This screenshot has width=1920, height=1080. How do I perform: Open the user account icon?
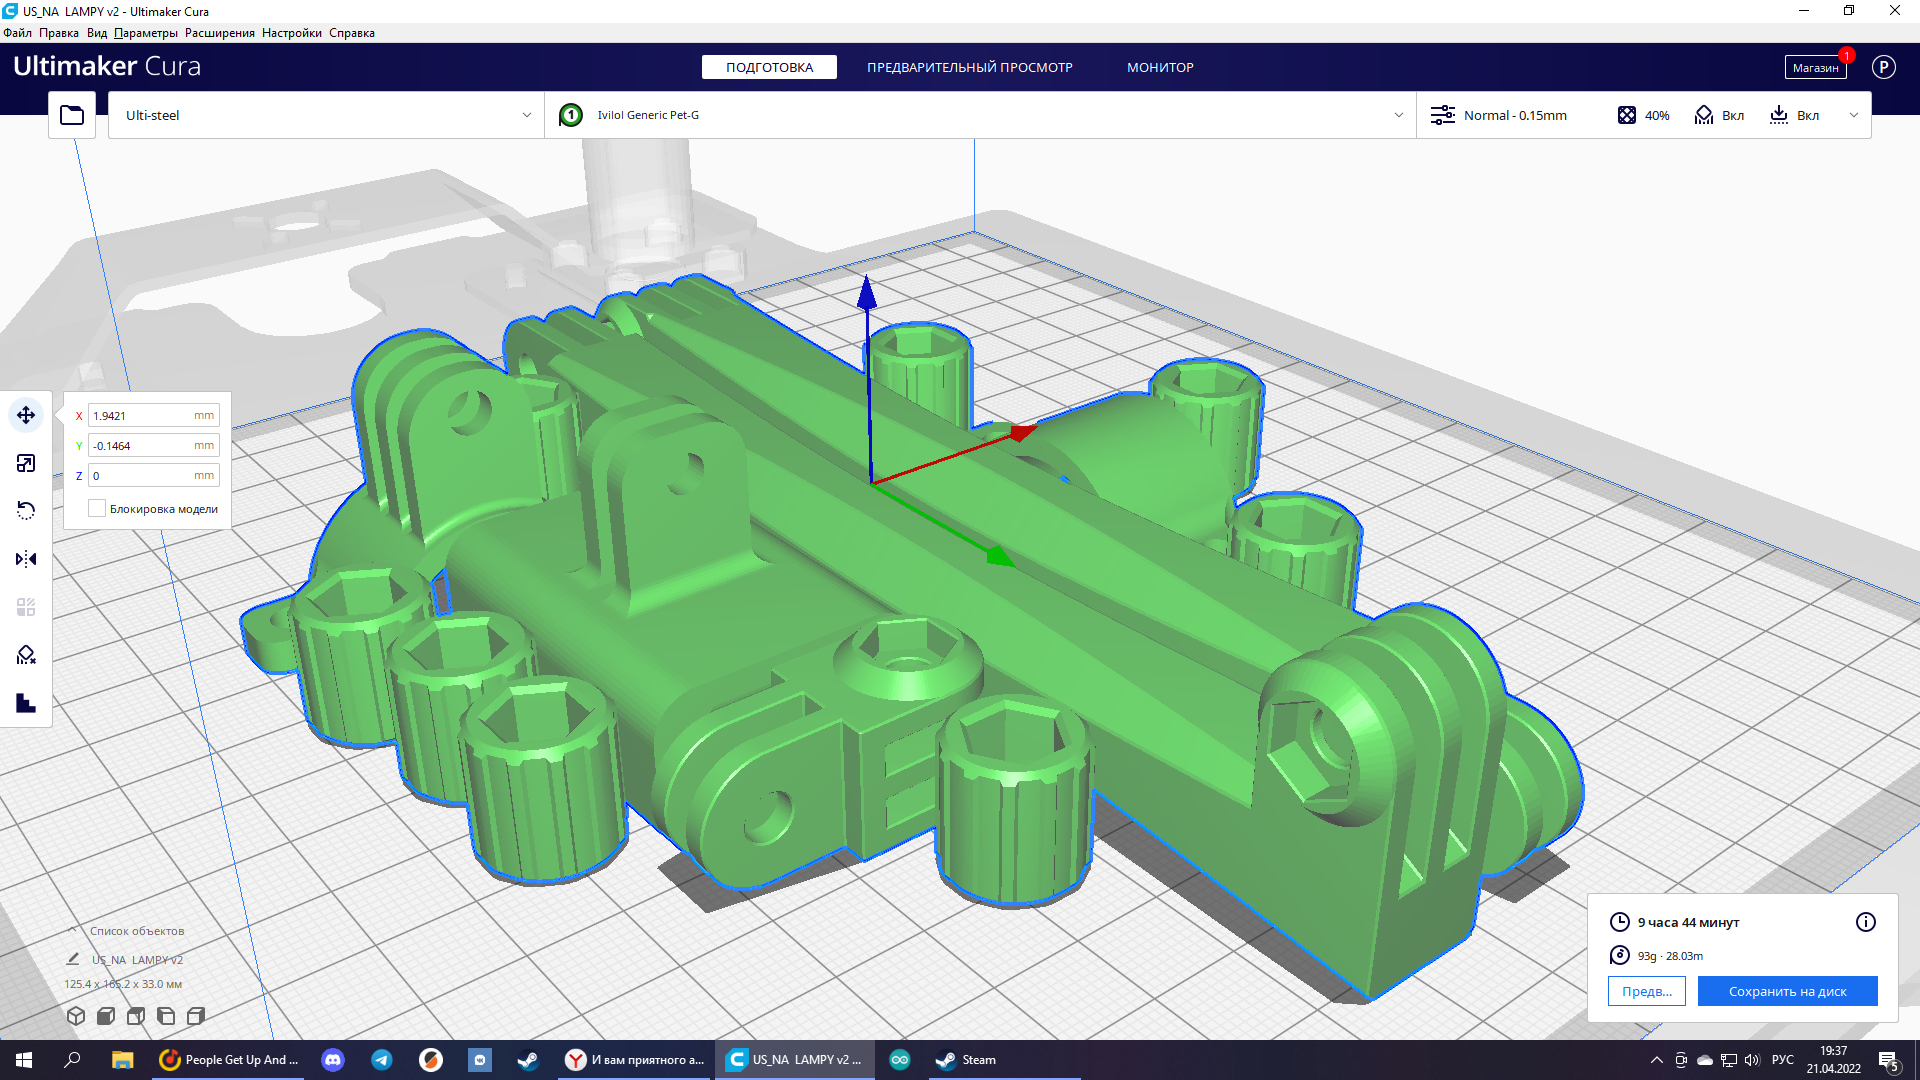[x=1883, y=67]
